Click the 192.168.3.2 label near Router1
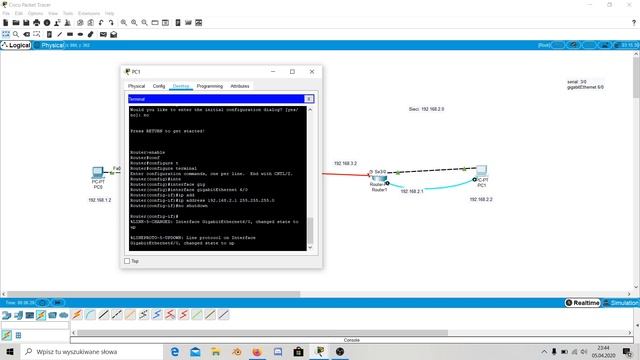 (345, 163)
